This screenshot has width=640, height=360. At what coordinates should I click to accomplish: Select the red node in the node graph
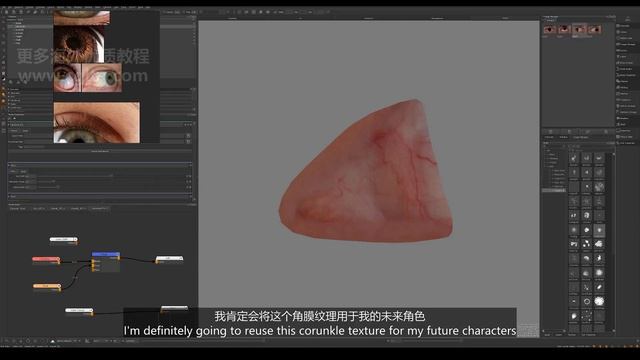[x=46, y=260]
